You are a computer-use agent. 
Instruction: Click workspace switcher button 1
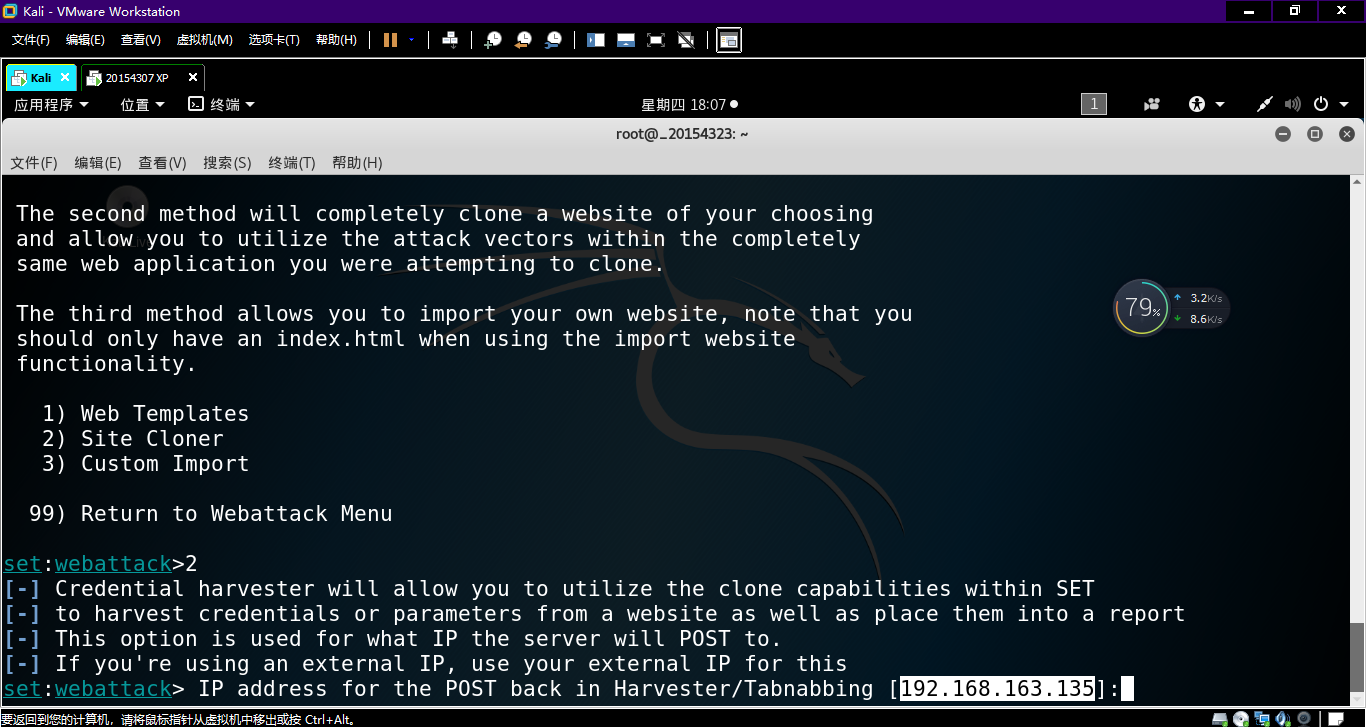(1093, 104)
